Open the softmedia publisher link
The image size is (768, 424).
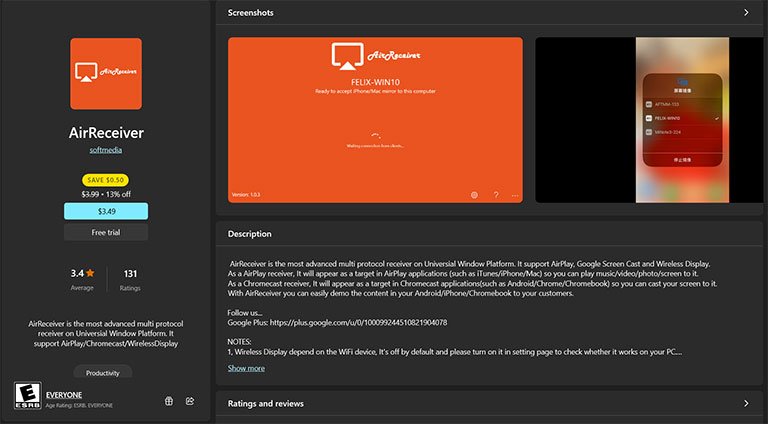tap(106, 150)
